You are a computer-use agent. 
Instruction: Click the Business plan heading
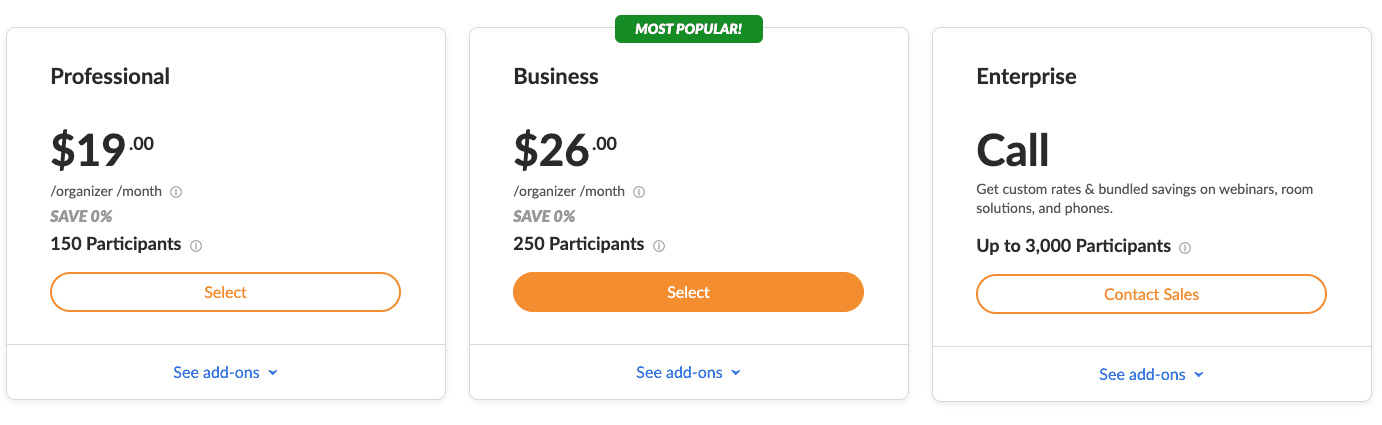tap(556, 76)
